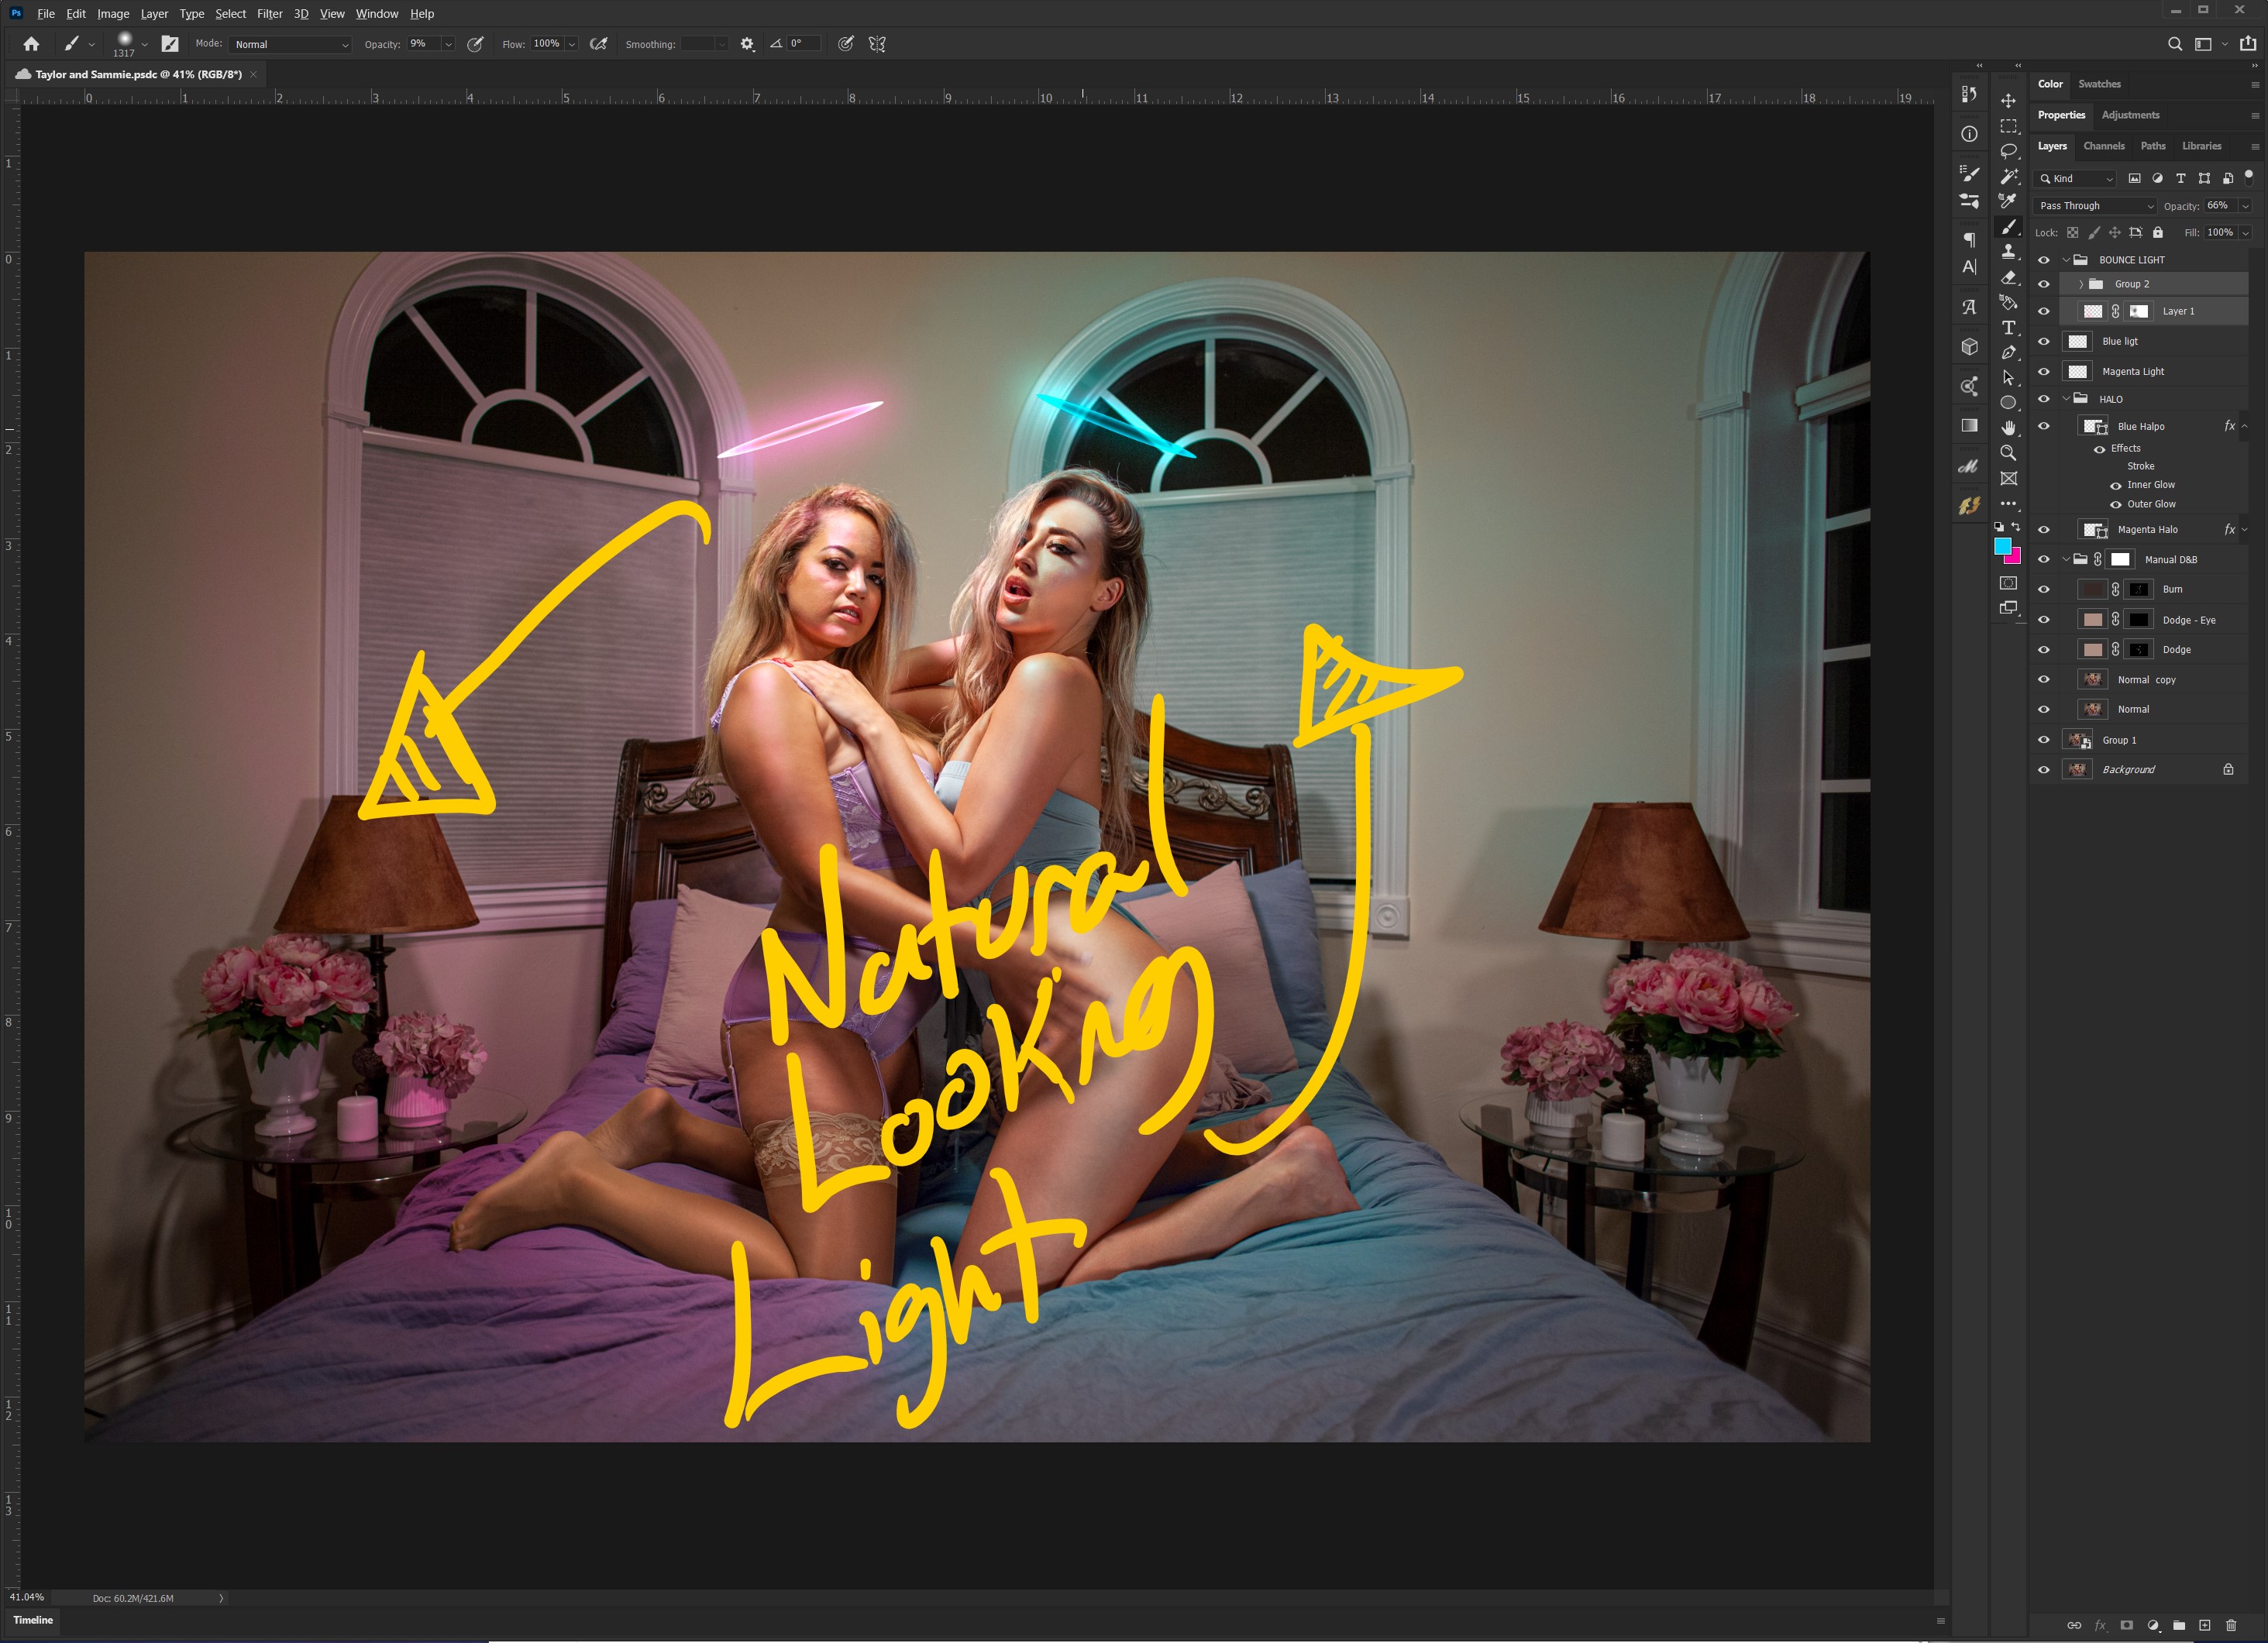Select the Eraser tool
2268x1643 pixels.
click(2008, 277)
